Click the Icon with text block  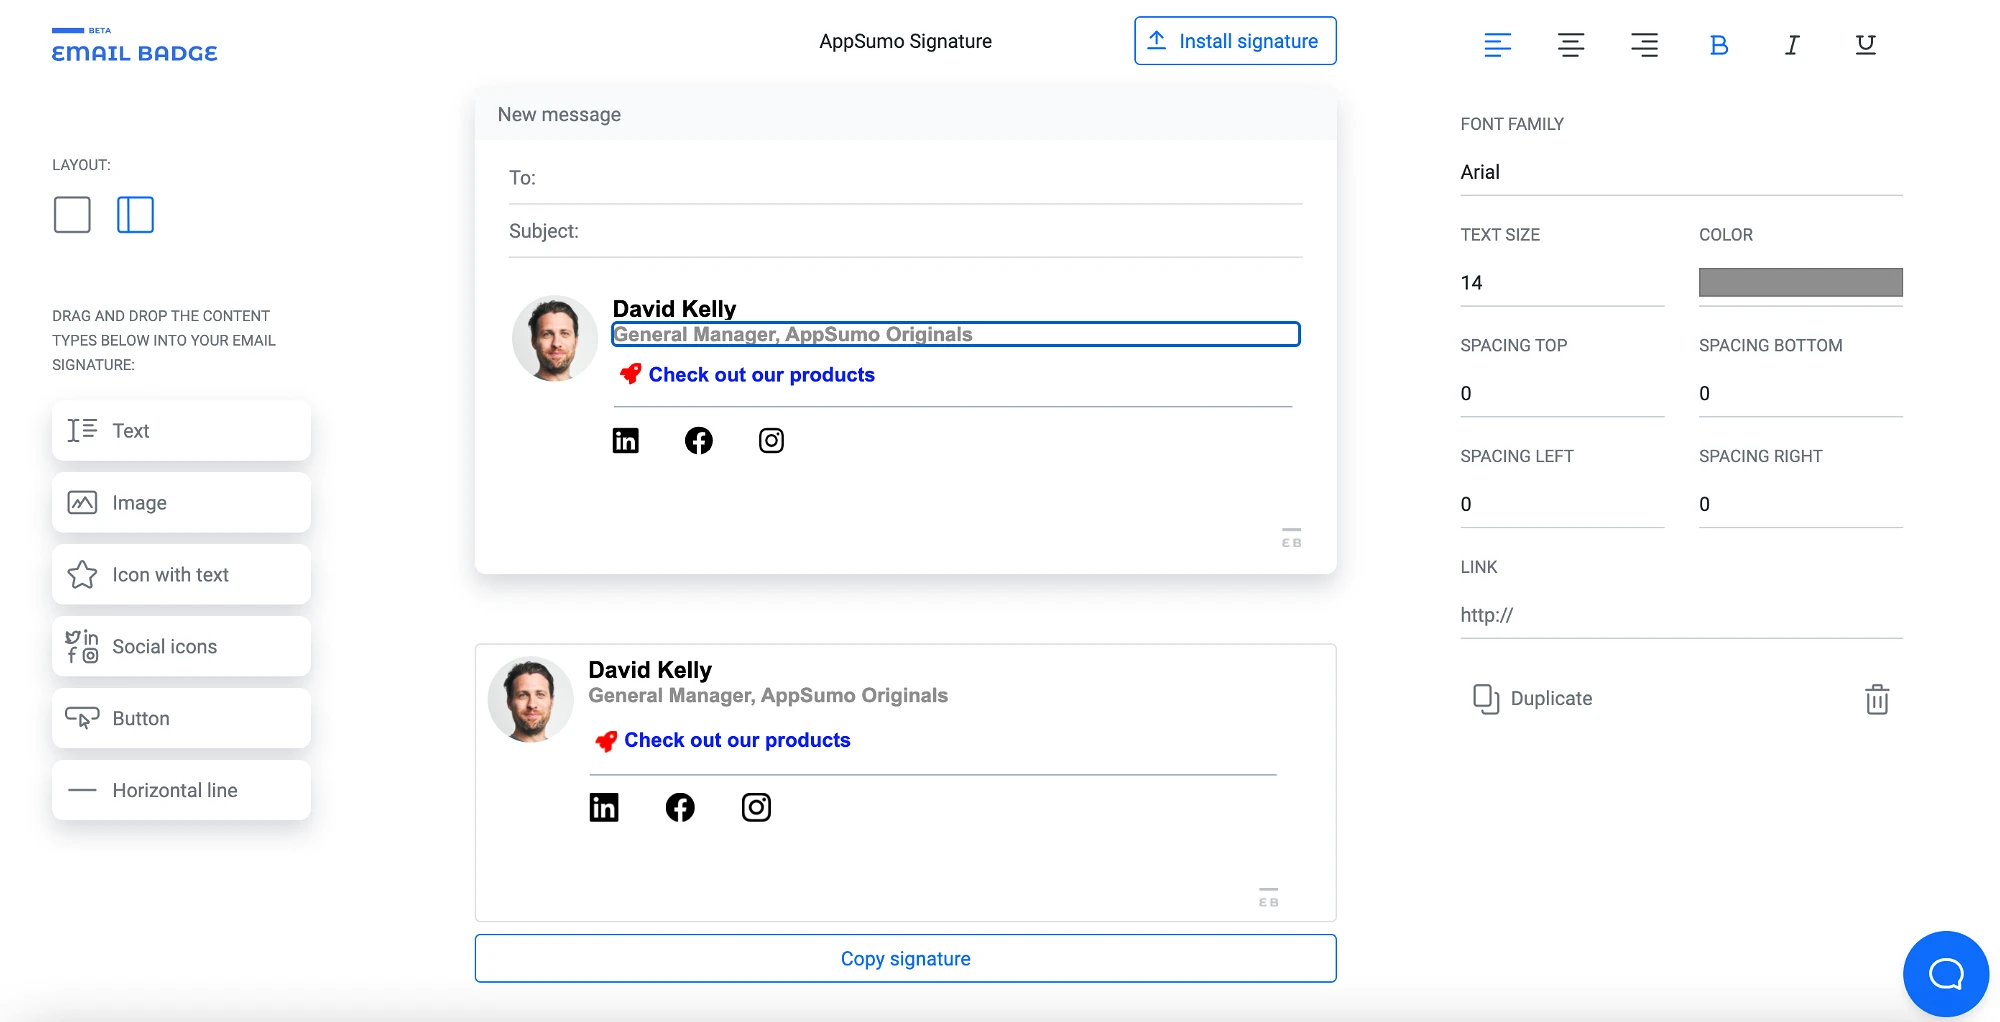click(181, 574)
